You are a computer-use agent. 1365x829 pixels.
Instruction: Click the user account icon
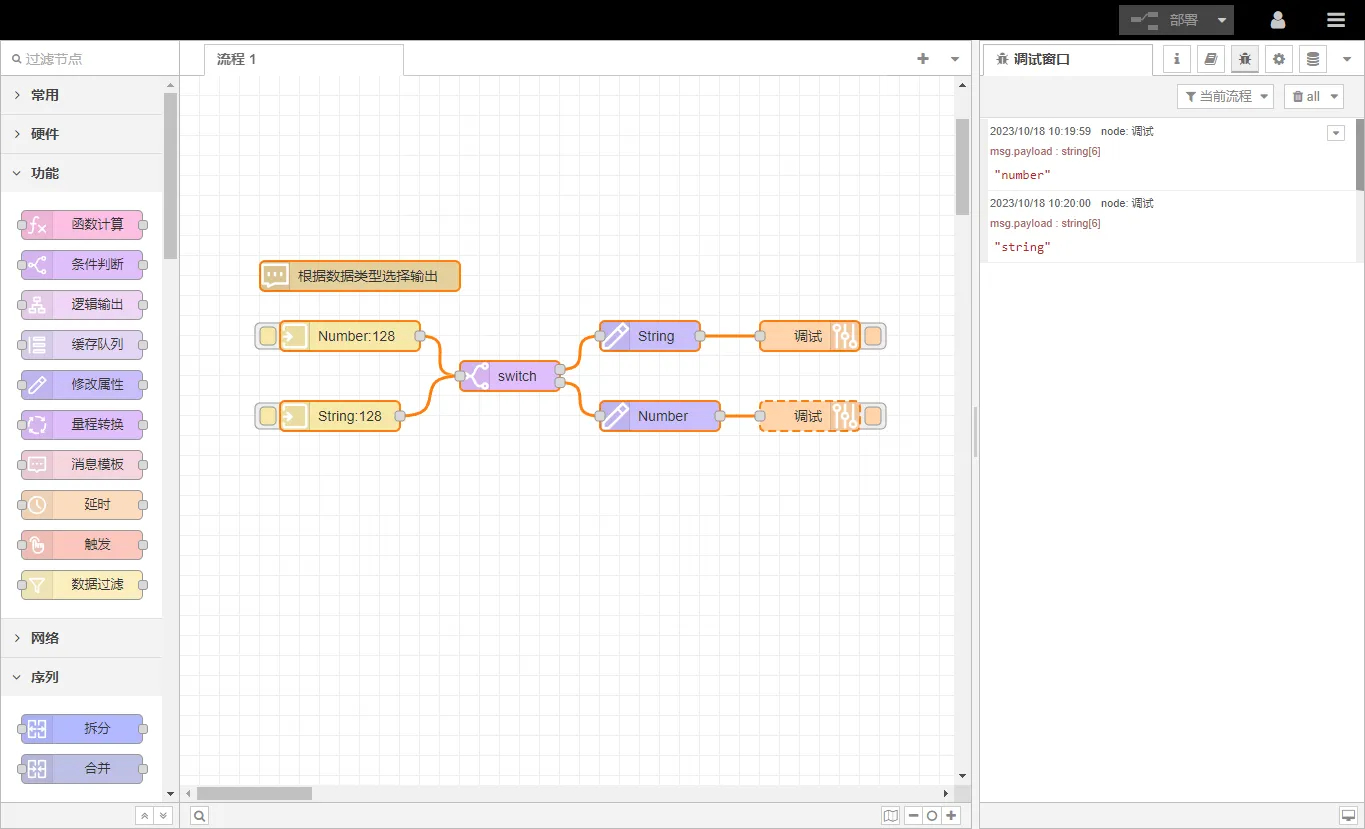[x=1278, y=20]
